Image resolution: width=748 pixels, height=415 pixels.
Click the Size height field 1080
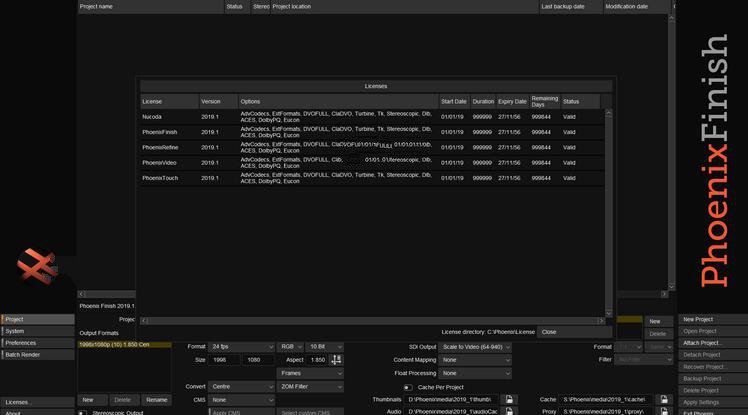pyautogui.click(x=259, y=360)
